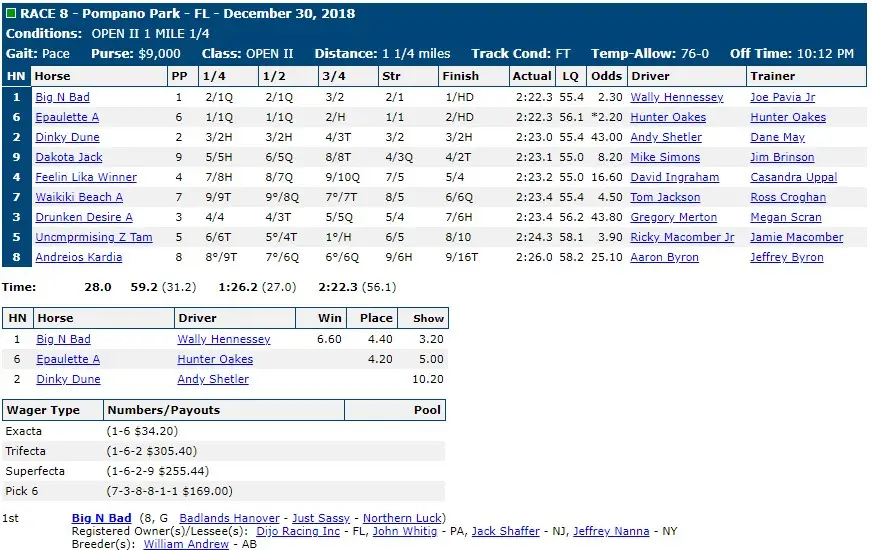Open sire Badlands Hanover link
This screenshot has width=872, height=550.
(229, 518)
